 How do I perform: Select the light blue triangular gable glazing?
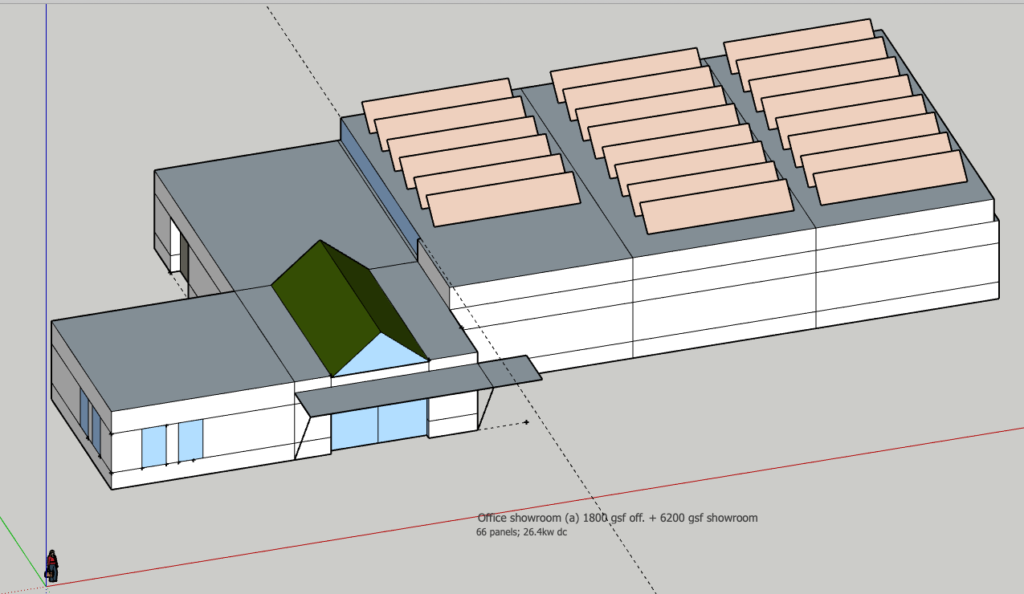pyautogui.click(x=381, y=358)
